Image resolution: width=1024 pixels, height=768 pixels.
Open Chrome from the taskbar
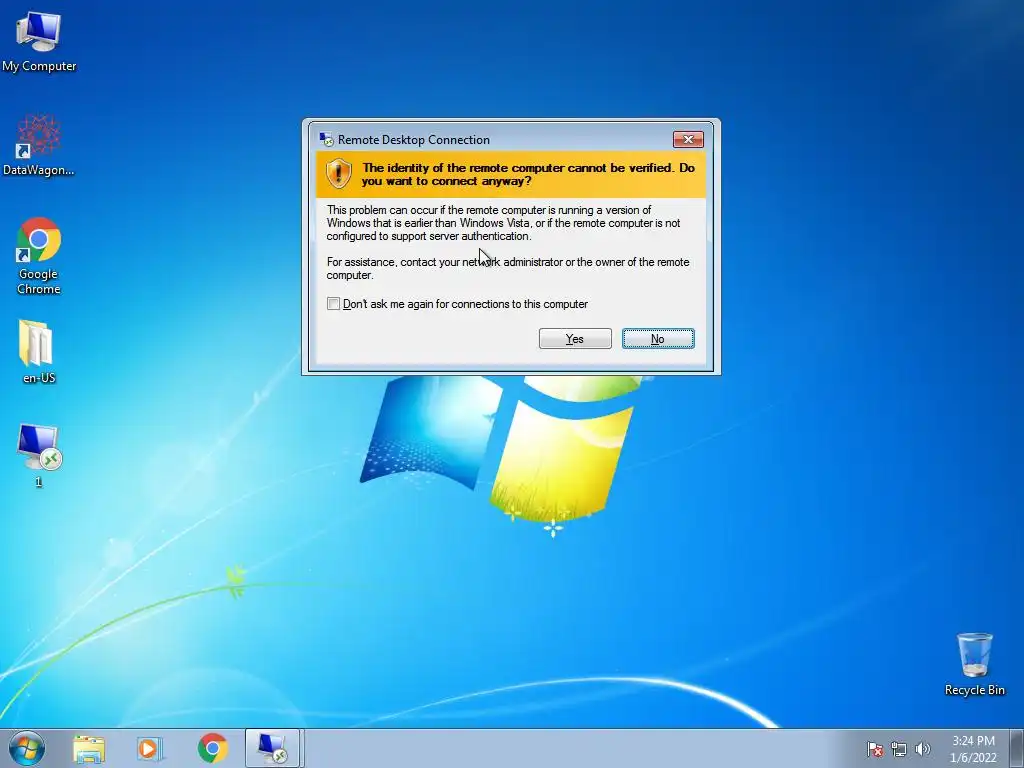(212, 748)
